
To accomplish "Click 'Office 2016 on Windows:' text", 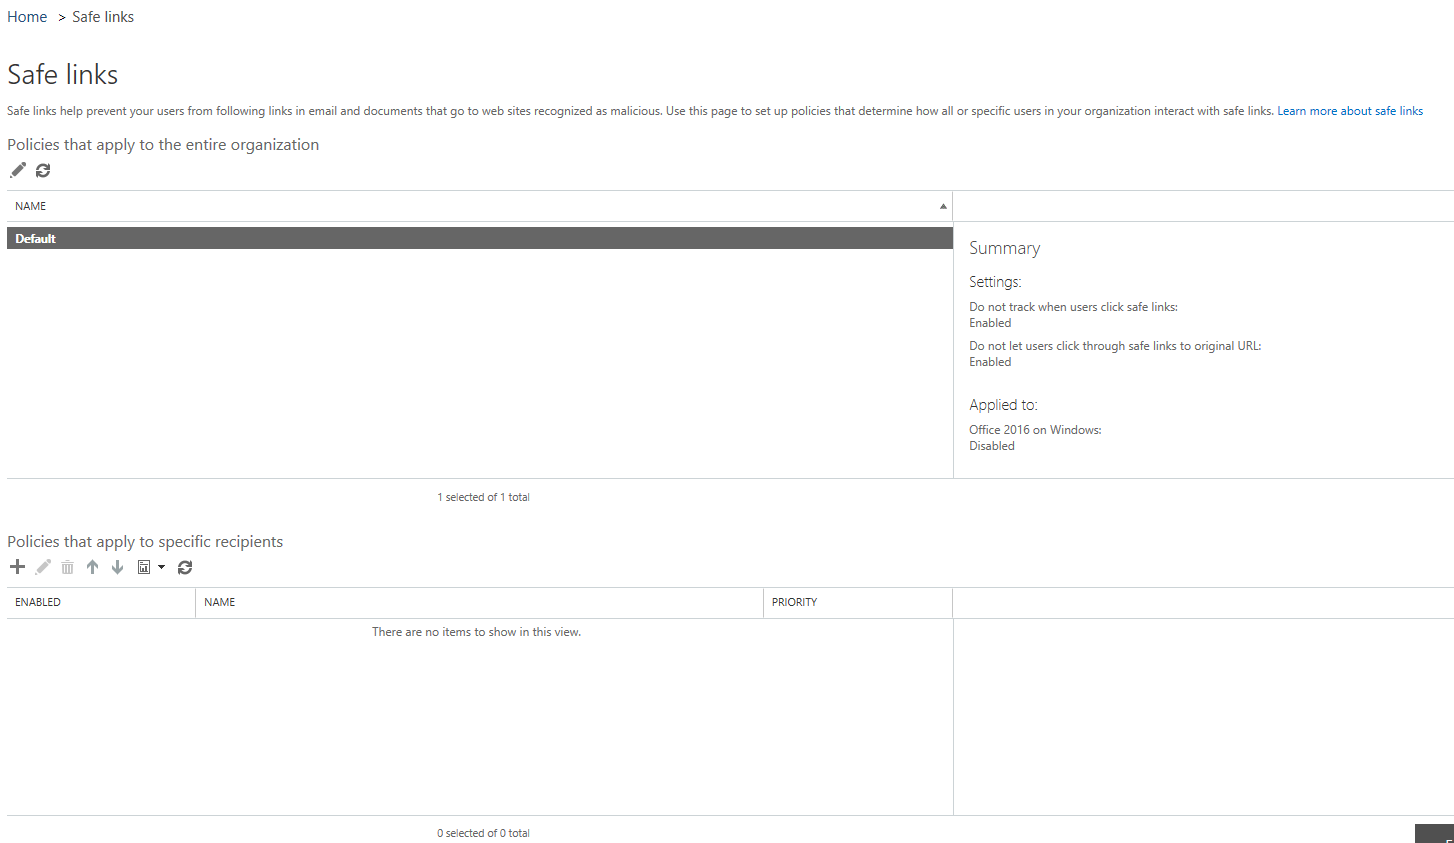I will point(1035,430).
